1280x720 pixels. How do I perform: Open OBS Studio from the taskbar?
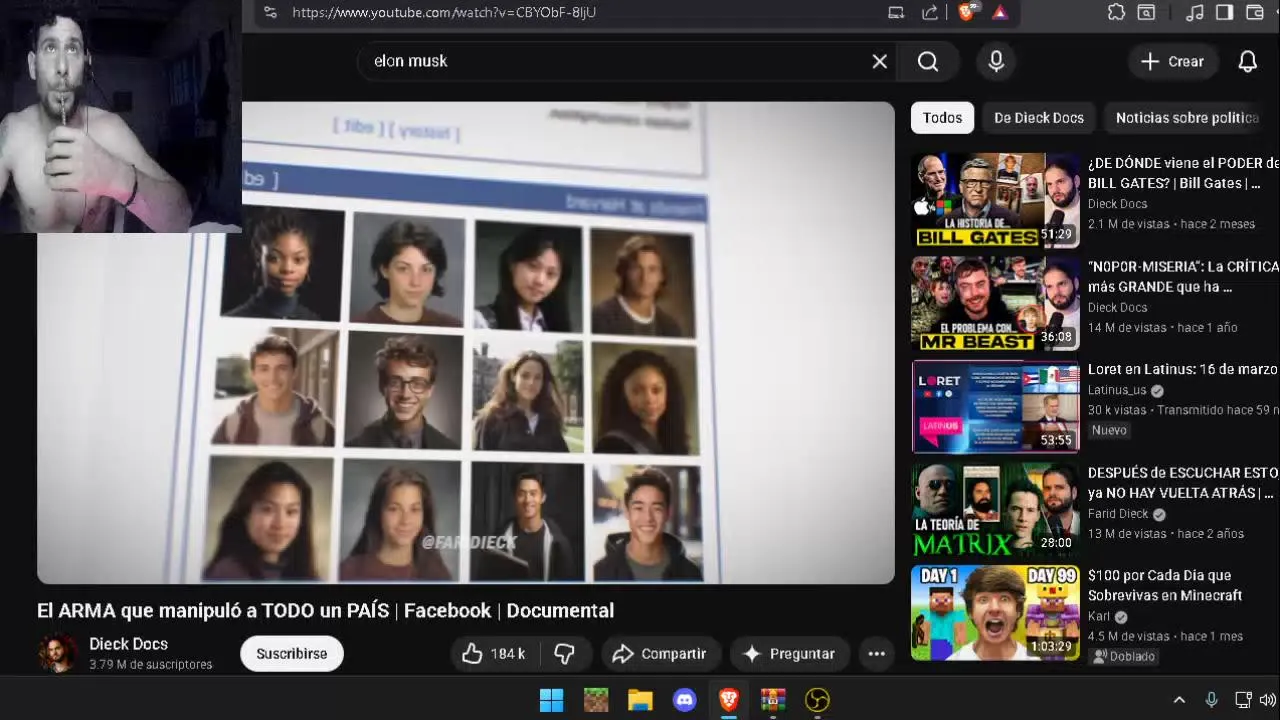818,700
